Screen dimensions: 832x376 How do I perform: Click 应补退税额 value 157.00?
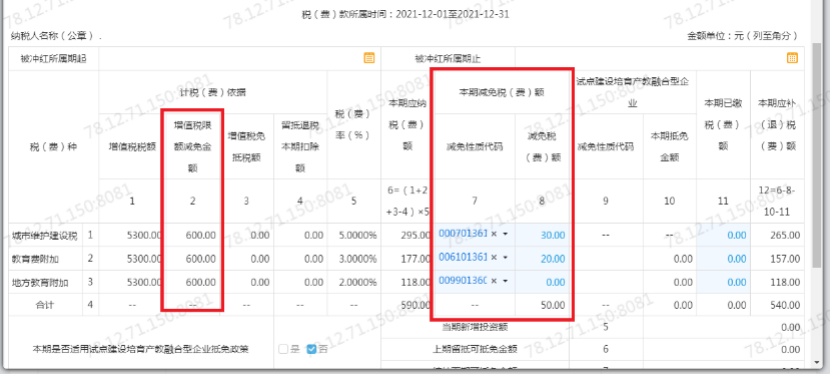(785, 258)
